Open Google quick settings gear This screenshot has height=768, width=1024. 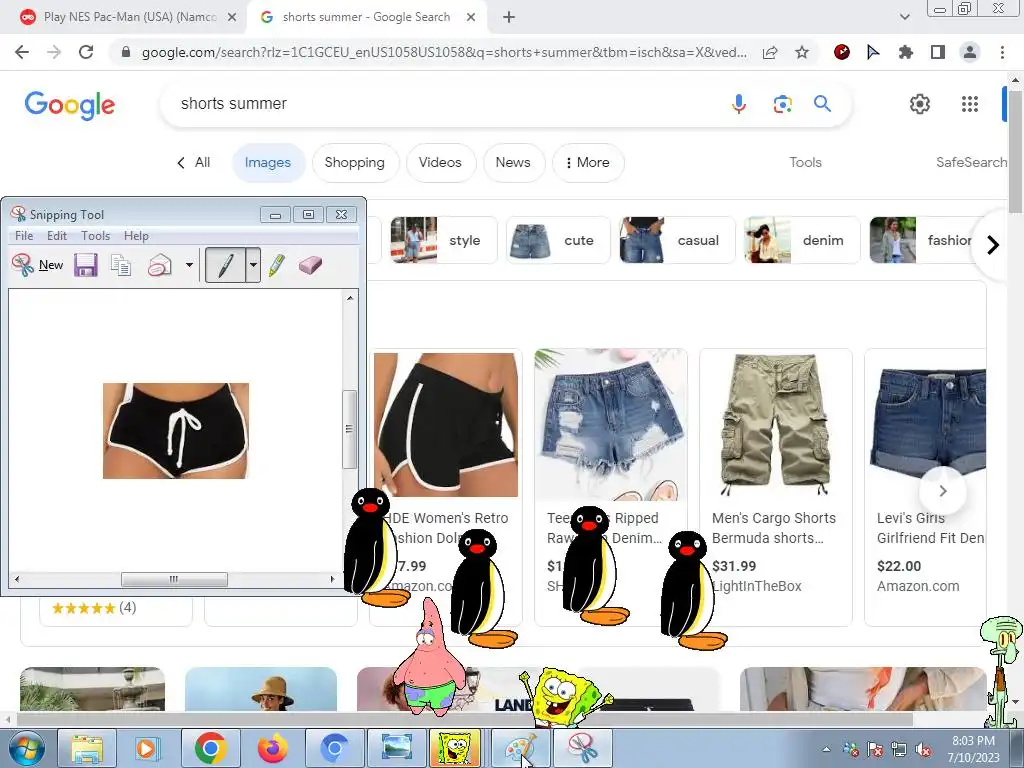(920, 104)
